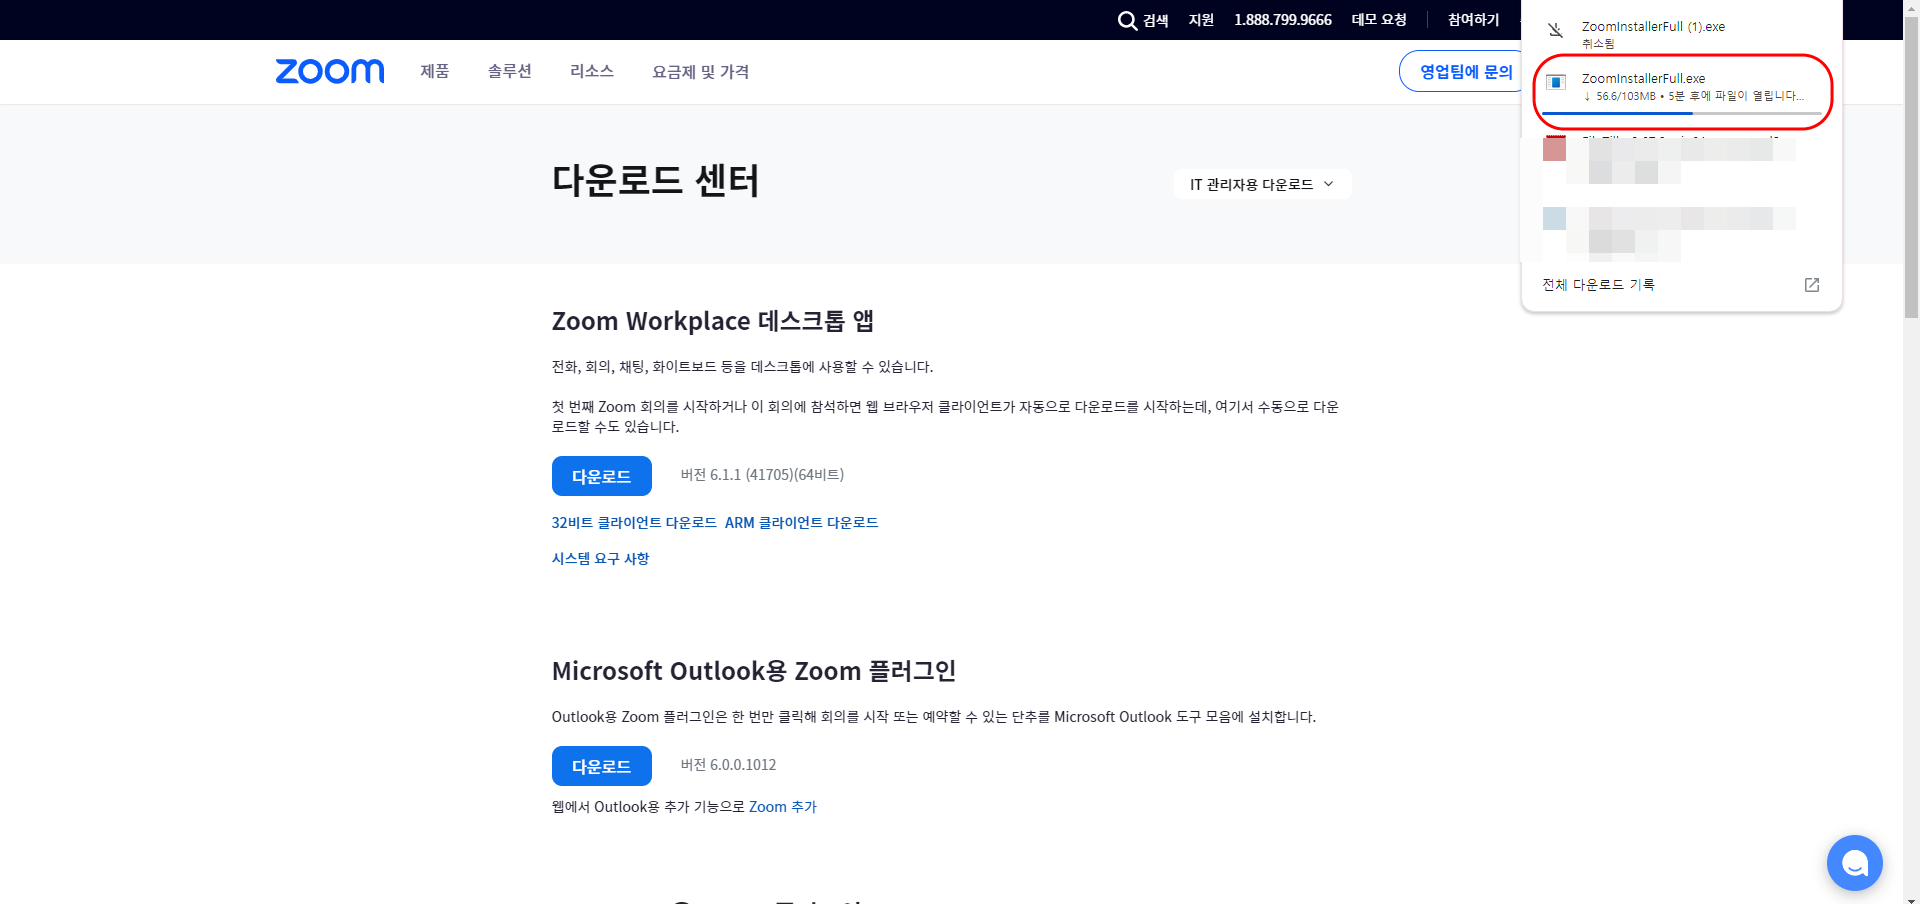1920x904 pixels.
Task: Open 시스템 요구 사항 link
Action: [x=600, y=558]
